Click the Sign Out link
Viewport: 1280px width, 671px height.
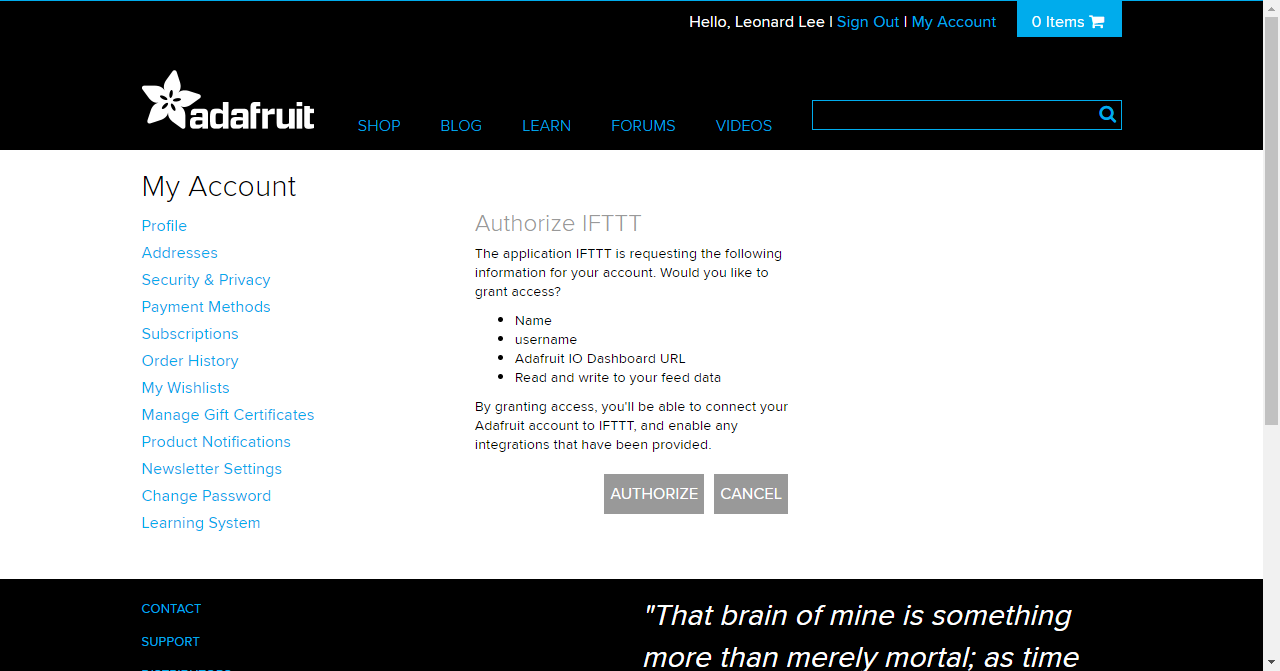coord(868,22)
